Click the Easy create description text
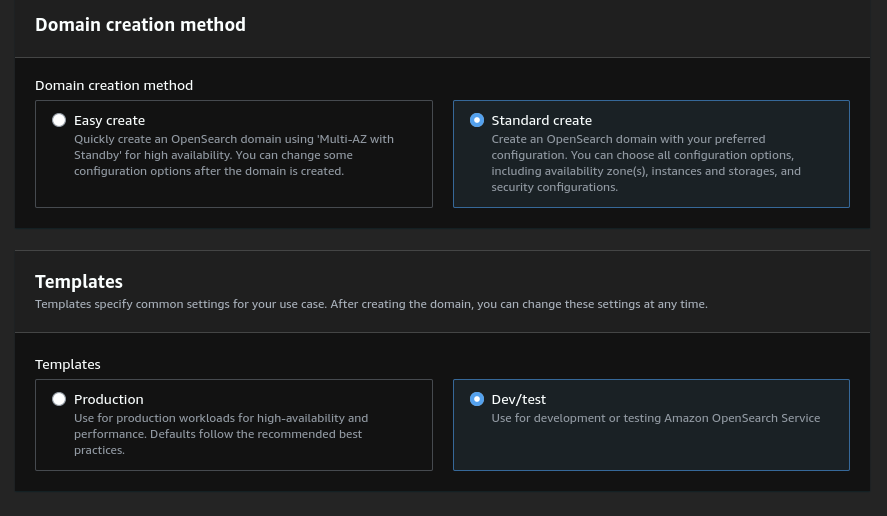 (234, 155)
